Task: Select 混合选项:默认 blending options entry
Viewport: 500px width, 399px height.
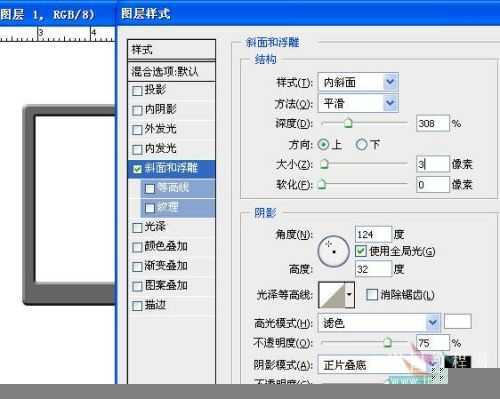Action: [171, 71]
